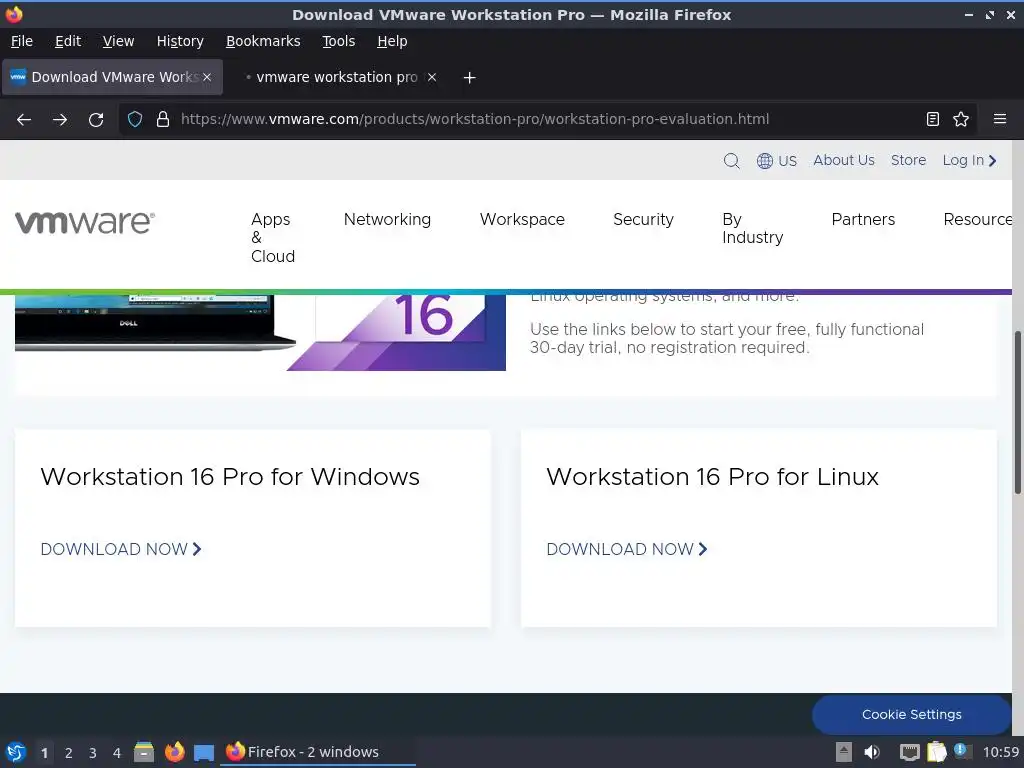Viewport: 1024px width, 768px height.
Task: Click the VMware site search magnifier icon
Action: (x=731, y=161)
